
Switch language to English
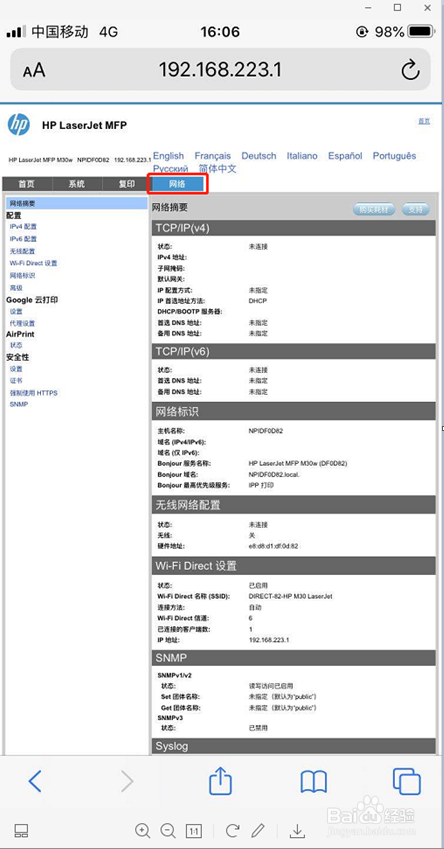168,156
